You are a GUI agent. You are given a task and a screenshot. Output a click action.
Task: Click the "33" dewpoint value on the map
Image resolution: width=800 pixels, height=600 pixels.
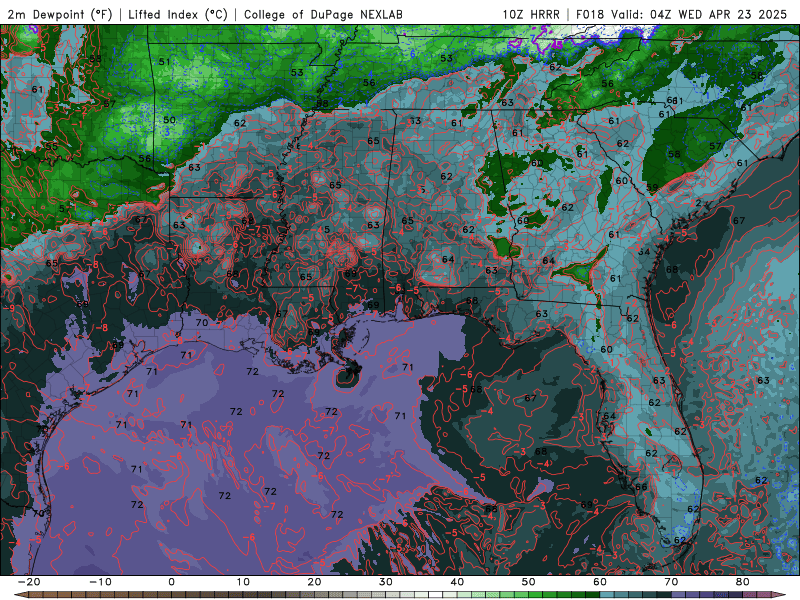[x=415, y=121]
